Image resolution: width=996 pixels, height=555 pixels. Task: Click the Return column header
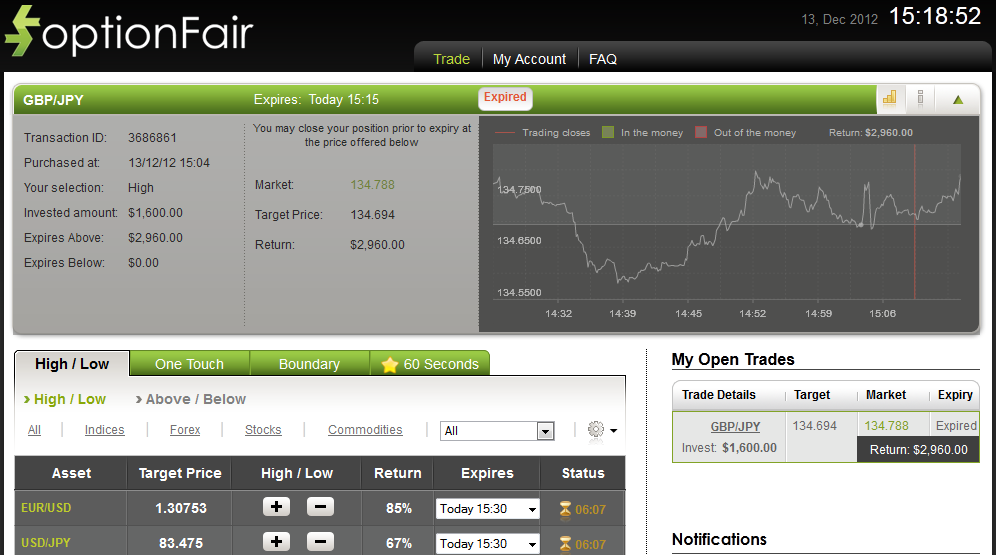(398, 473)
